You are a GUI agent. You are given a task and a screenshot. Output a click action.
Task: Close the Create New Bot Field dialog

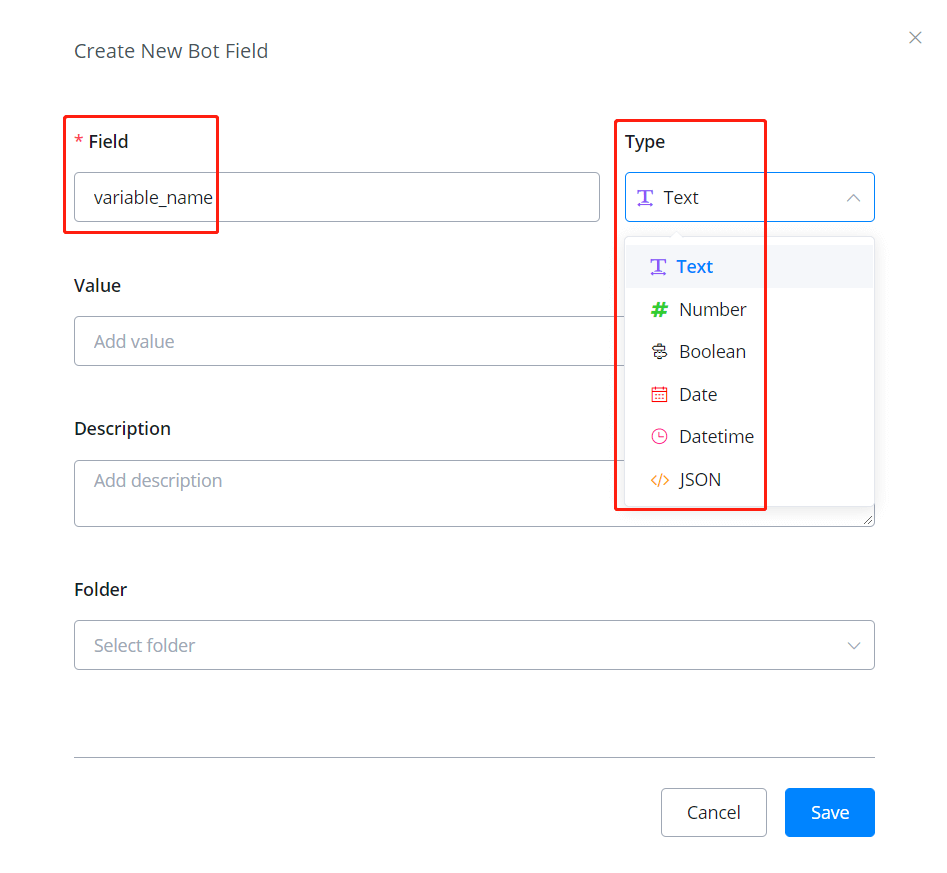tap(915, 38)
